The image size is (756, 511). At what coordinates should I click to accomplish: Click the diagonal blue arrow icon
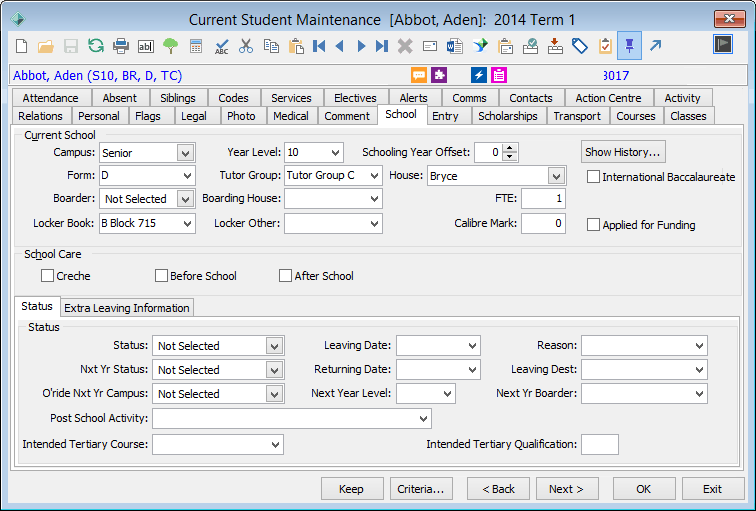655,46
